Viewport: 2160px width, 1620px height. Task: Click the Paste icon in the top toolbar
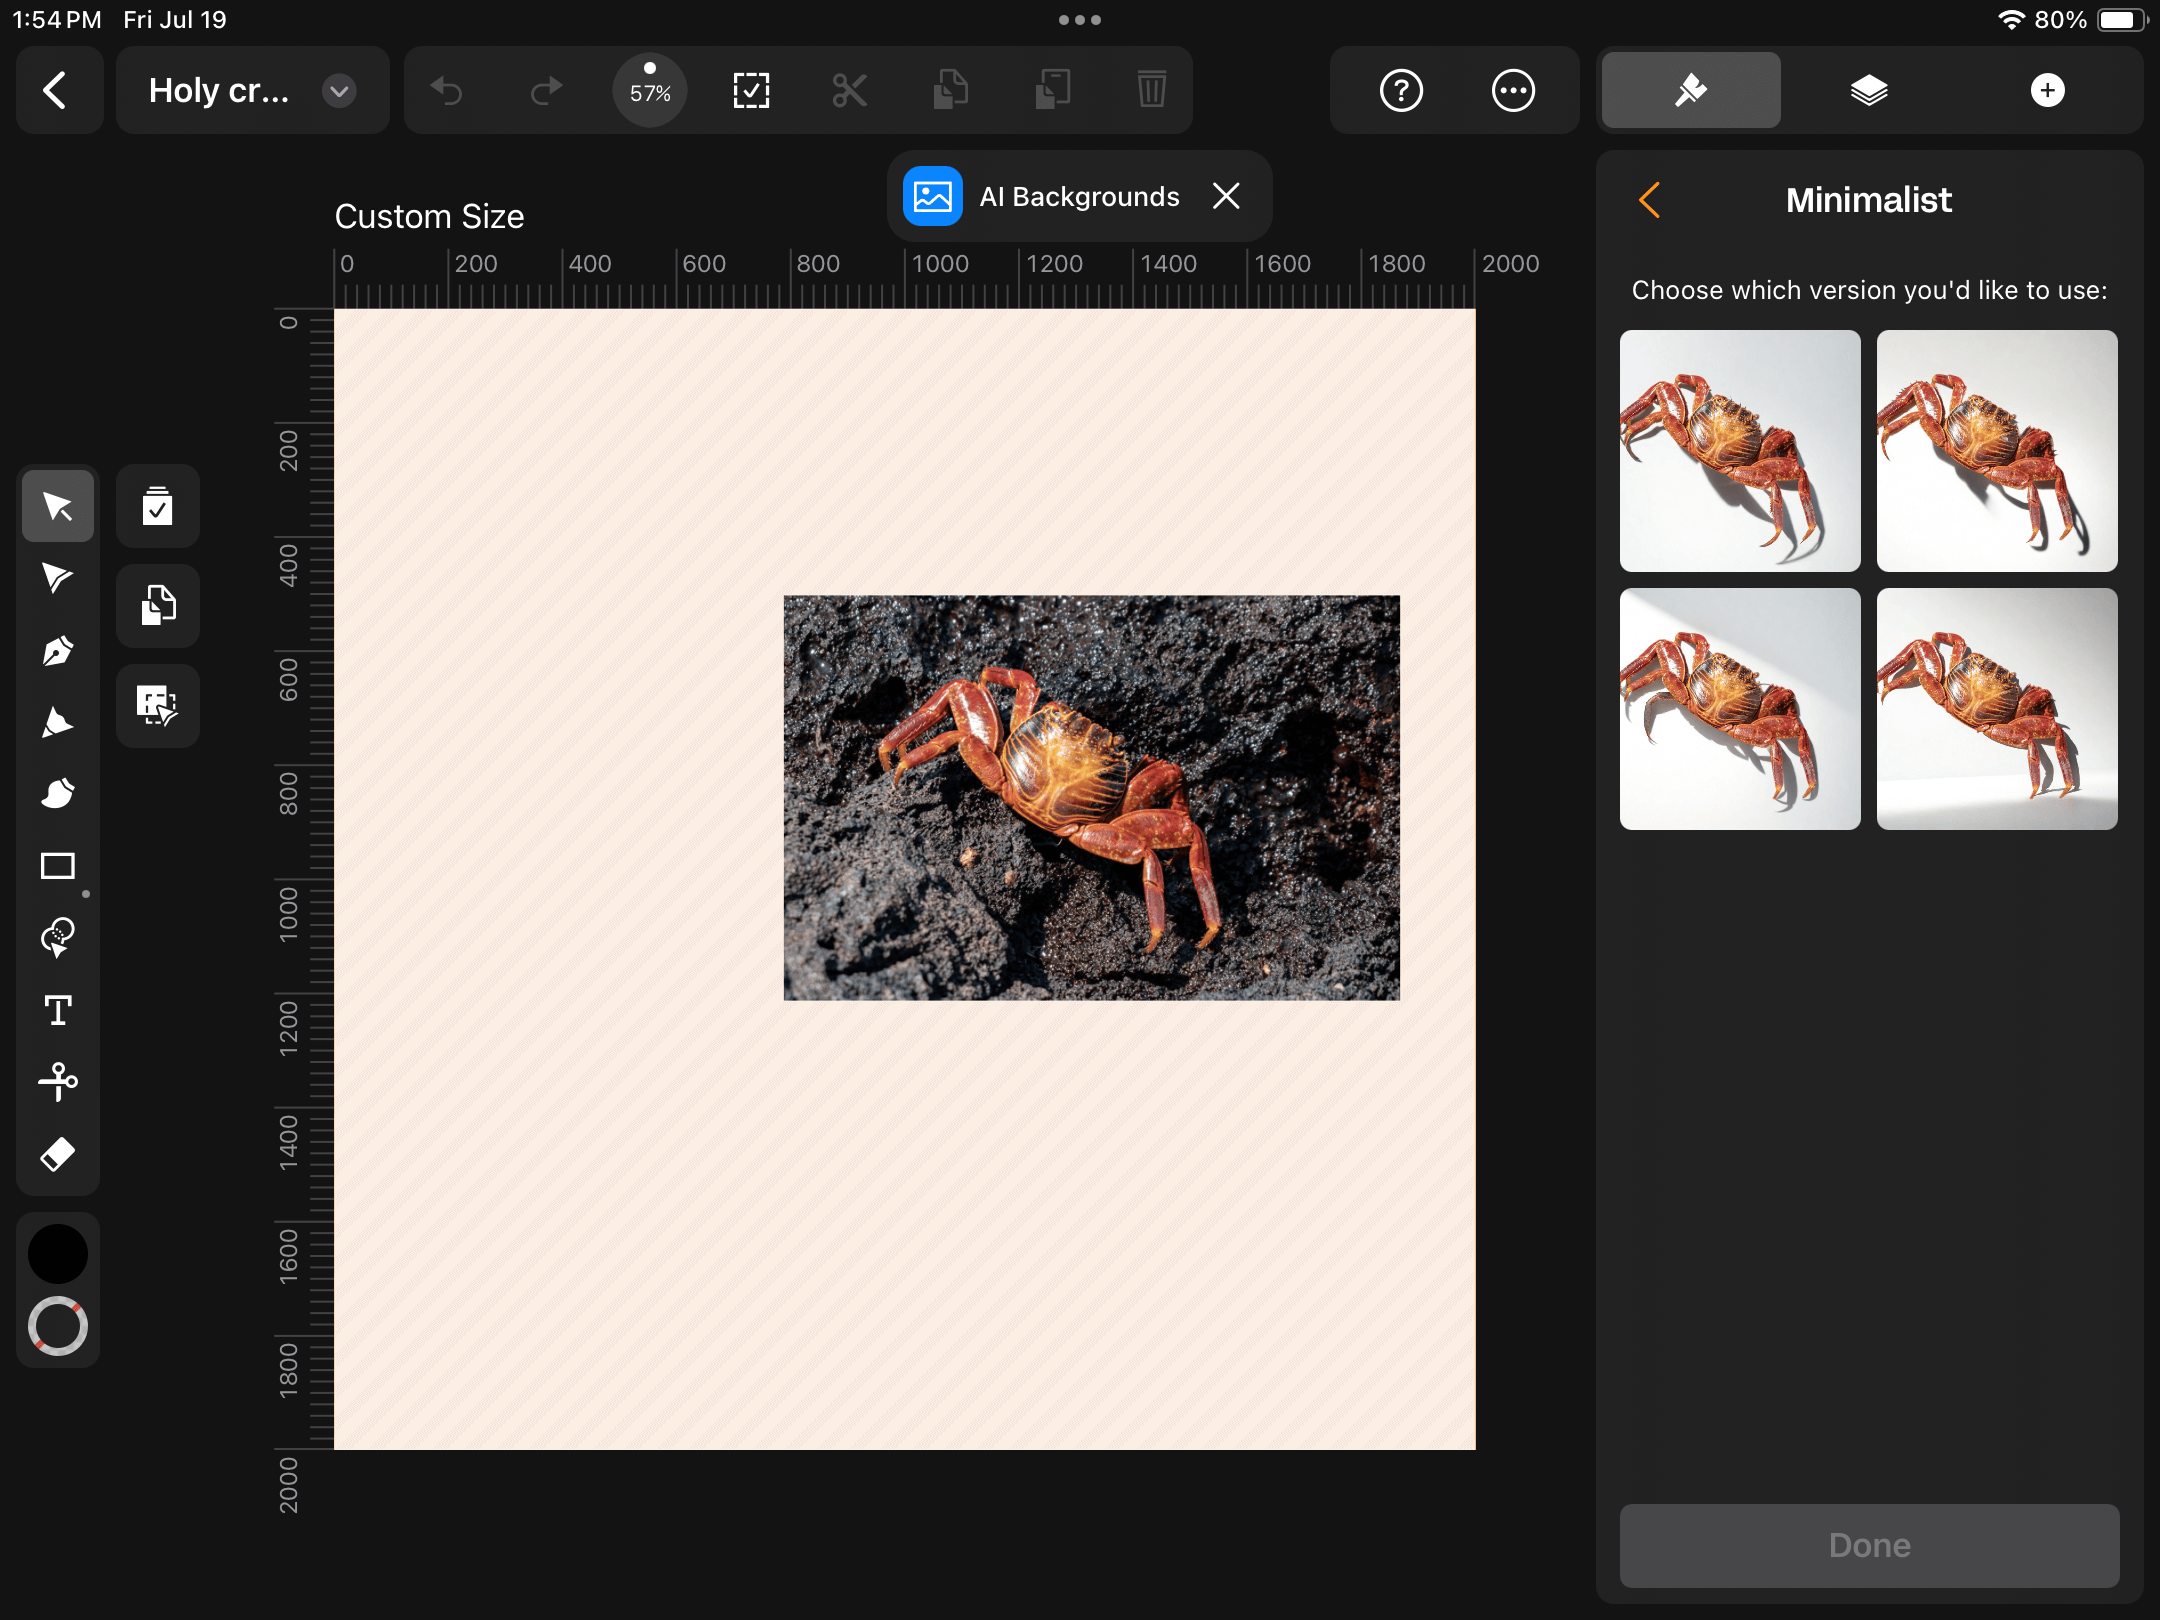click(x=1052, y=91)
